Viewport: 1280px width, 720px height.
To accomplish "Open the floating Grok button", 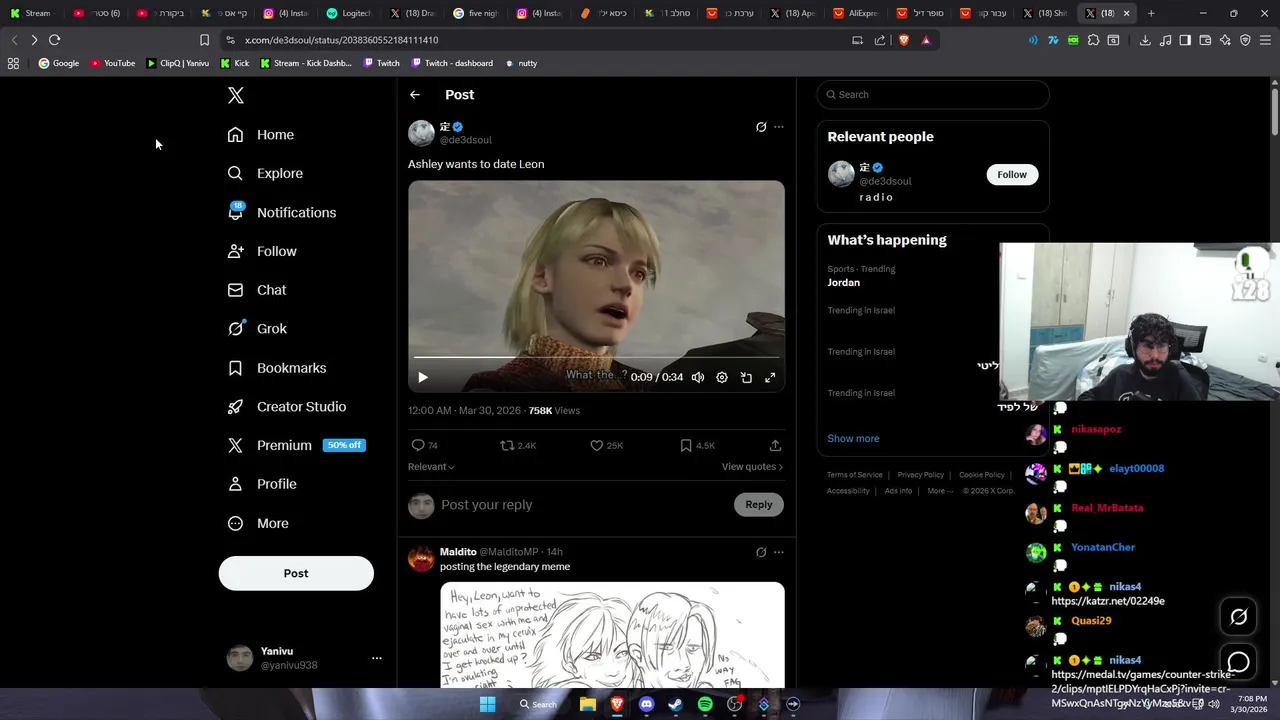I will click(1238, 617).
